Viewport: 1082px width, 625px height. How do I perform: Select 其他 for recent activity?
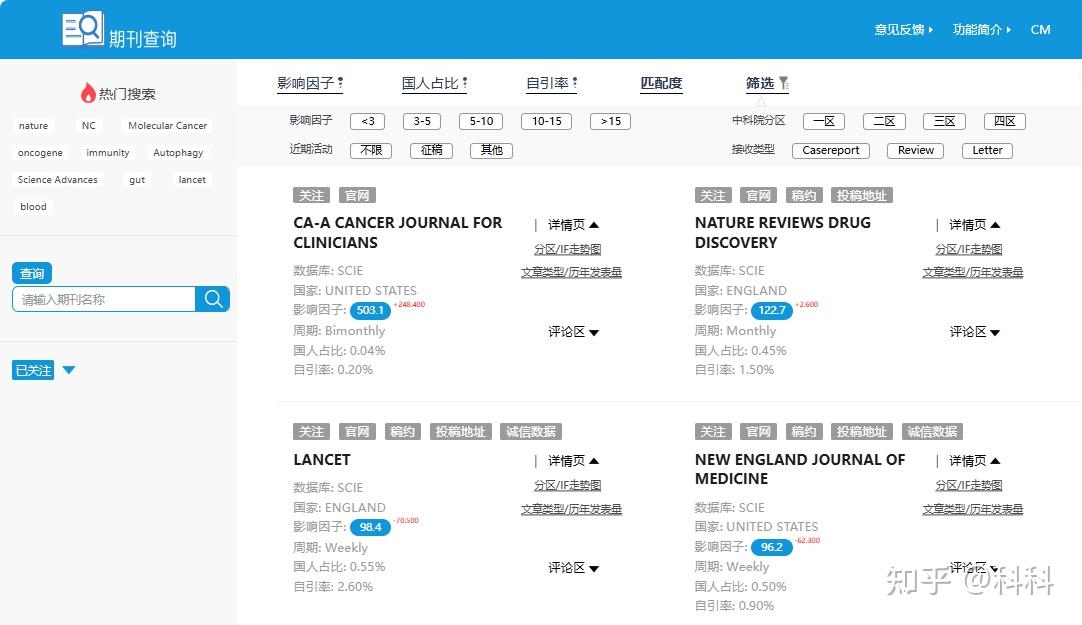tap(491, 150)
